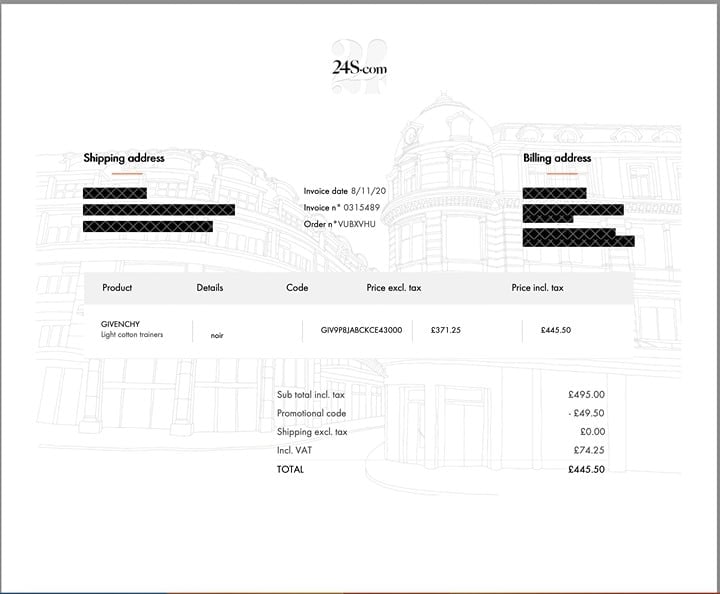Click the Promotional code label

[x=311, y=413]
